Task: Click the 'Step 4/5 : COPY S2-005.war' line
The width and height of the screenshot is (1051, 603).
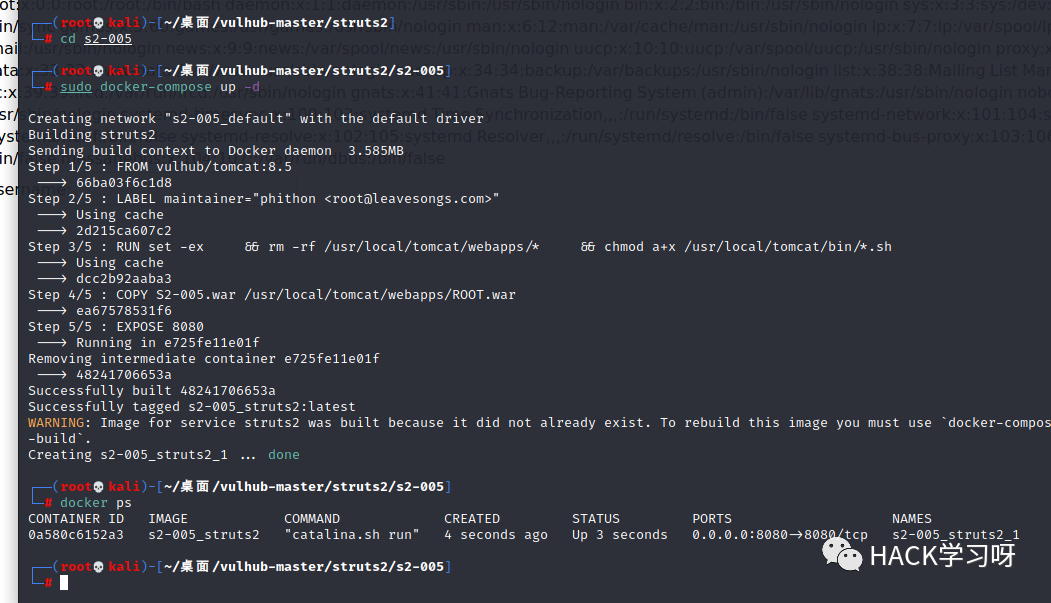Action: pyautogui.click(x=271, y=295)
